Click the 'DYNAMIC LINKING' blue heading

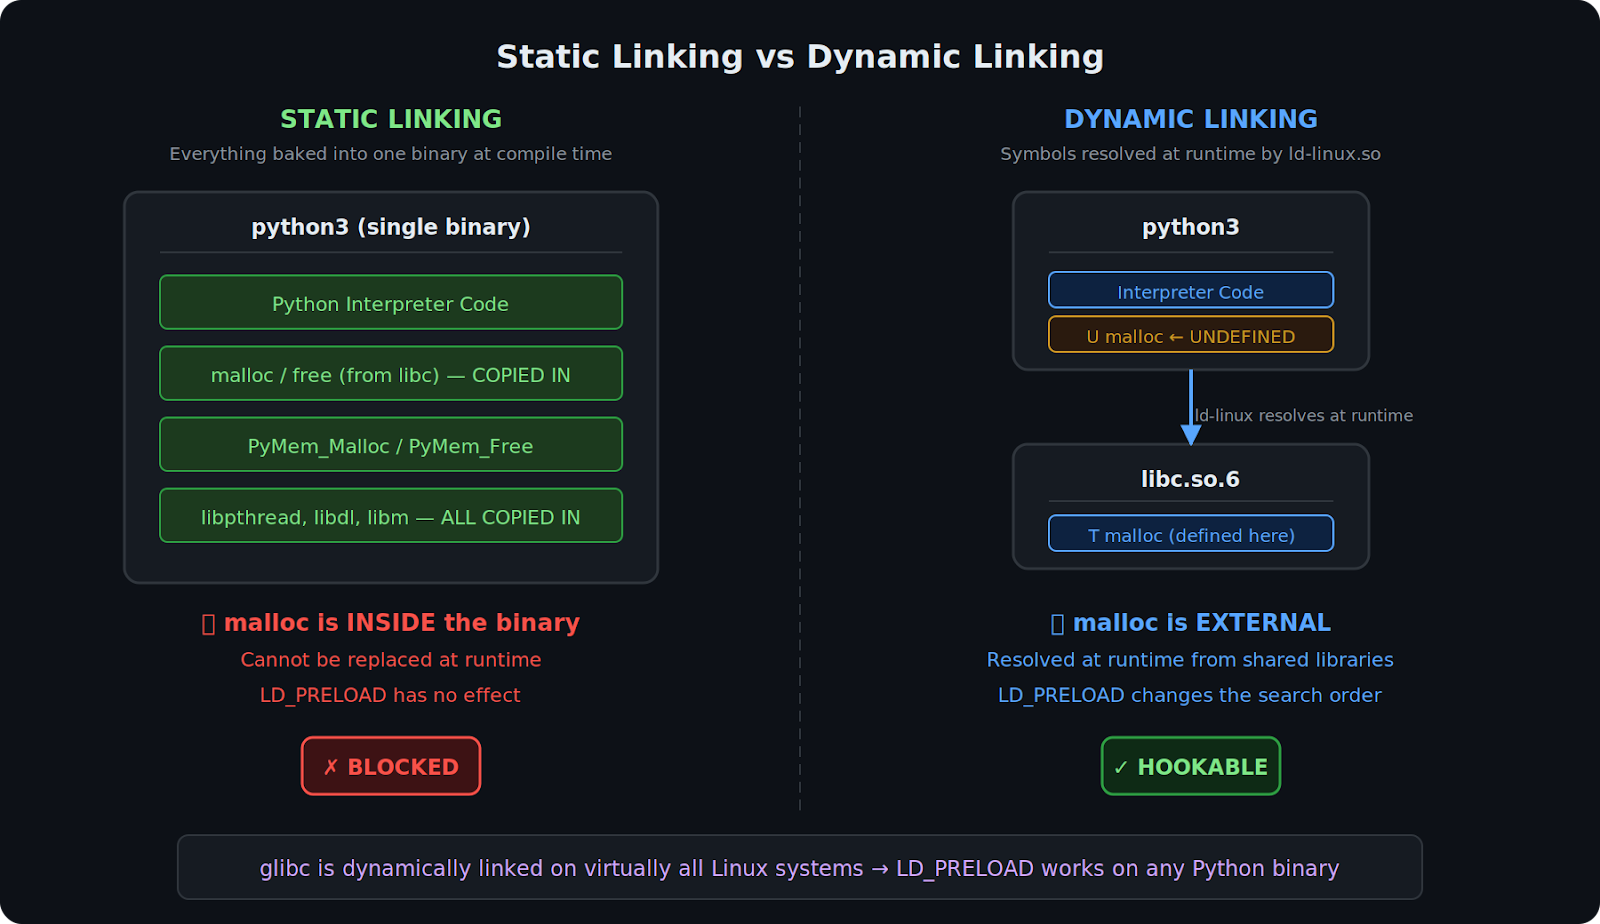point(1190,119)
